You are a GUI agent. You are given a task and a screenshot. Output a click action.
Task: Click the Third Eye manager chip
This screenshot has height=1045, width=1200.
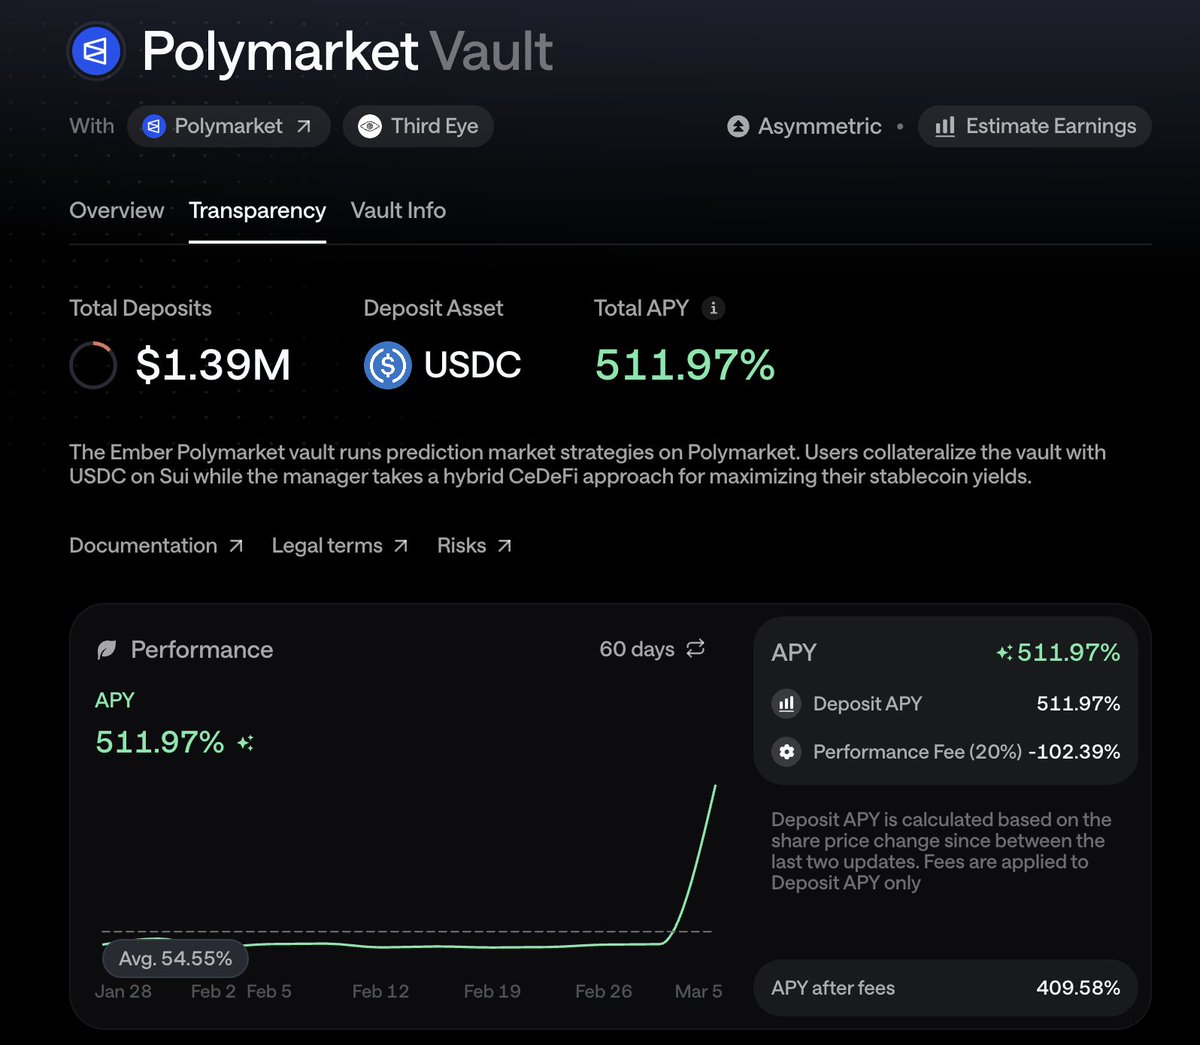[x=418, y=126]
